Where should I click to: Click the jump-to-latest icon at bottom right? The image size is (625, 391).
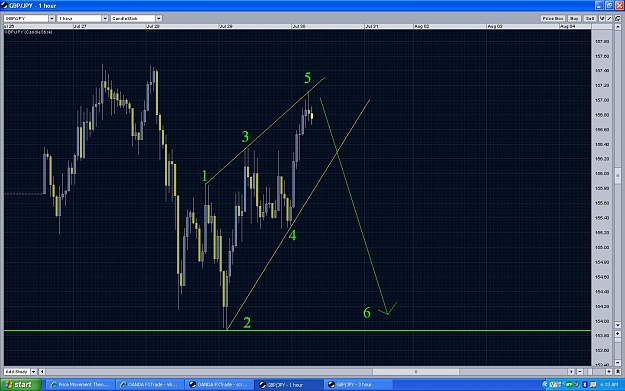click(x=618, y=371)
